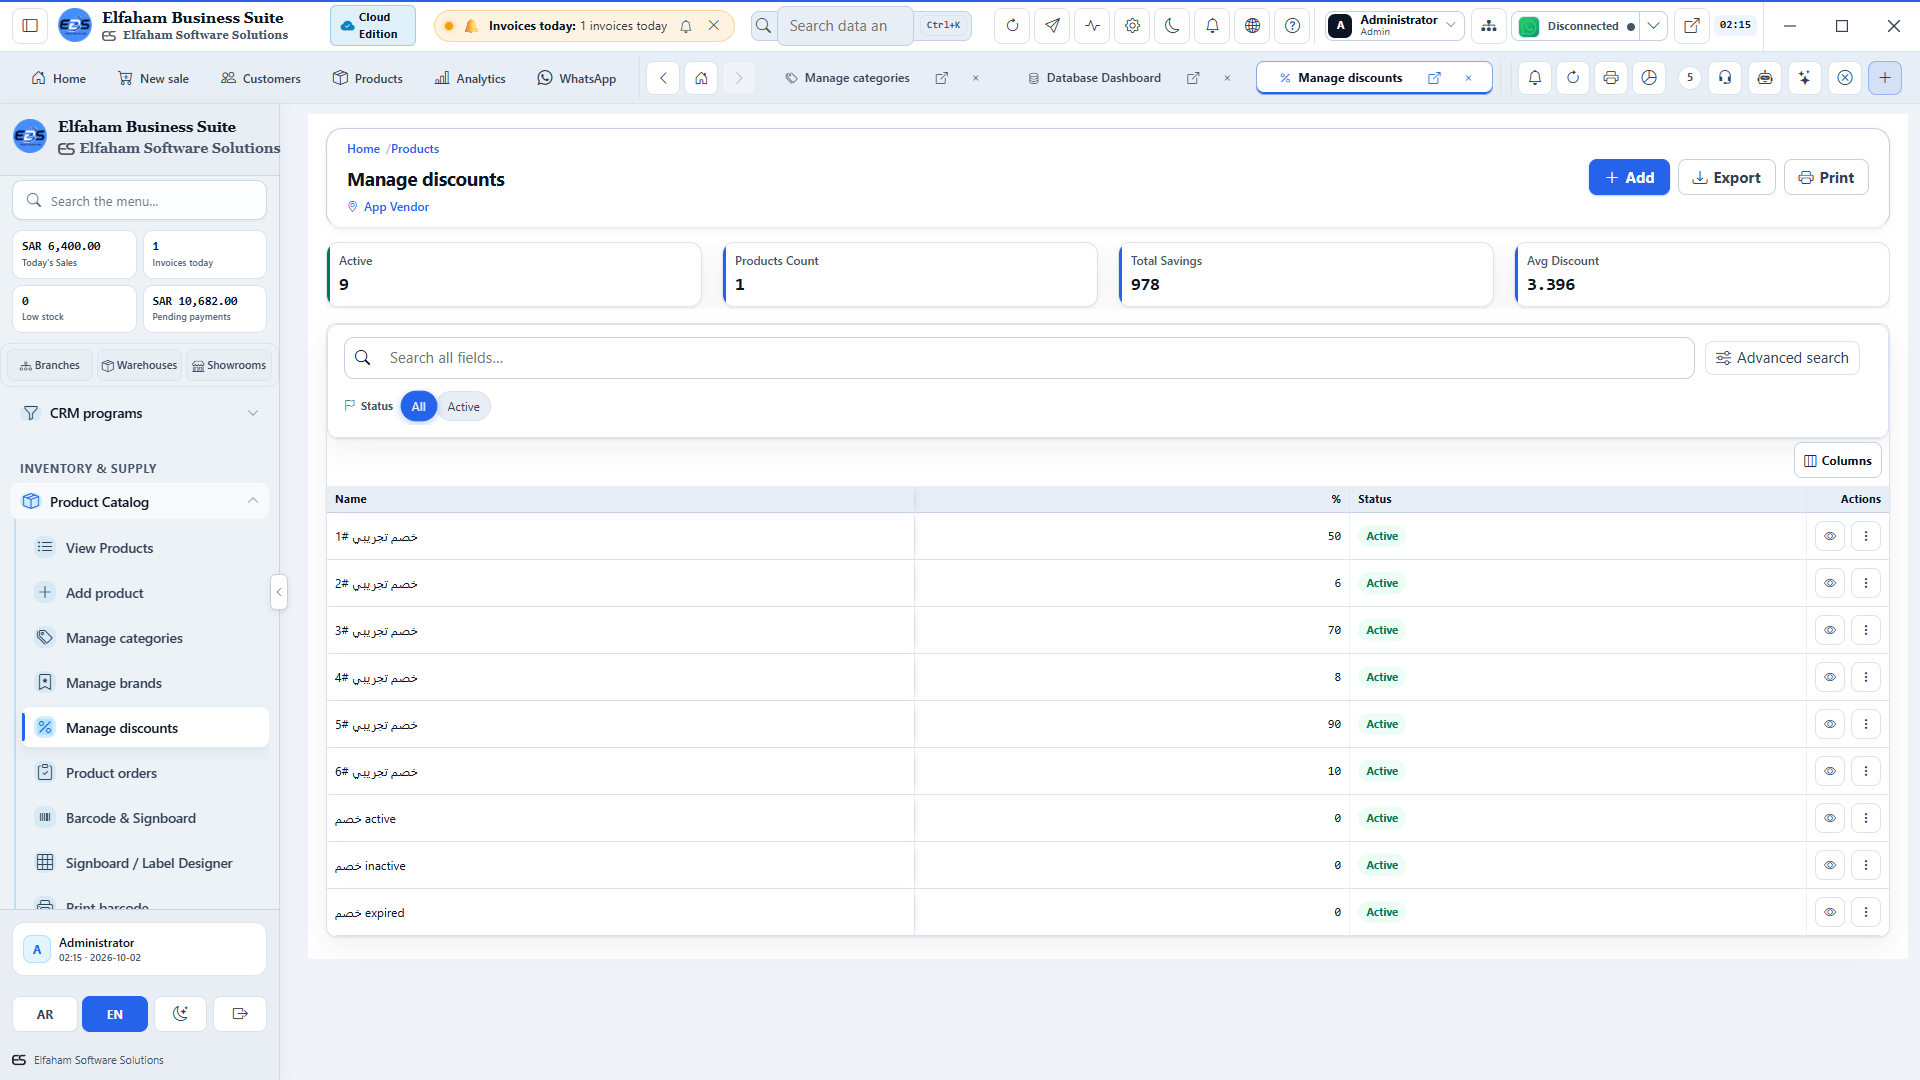Click the Search all fields input
The width and height of the screenshot is (1920, 1080).
click(x=1018, y=358)
